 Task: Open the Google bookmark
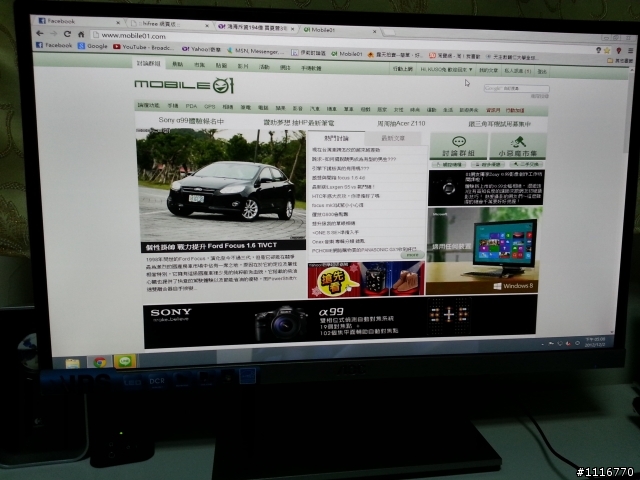coord(93,46)
